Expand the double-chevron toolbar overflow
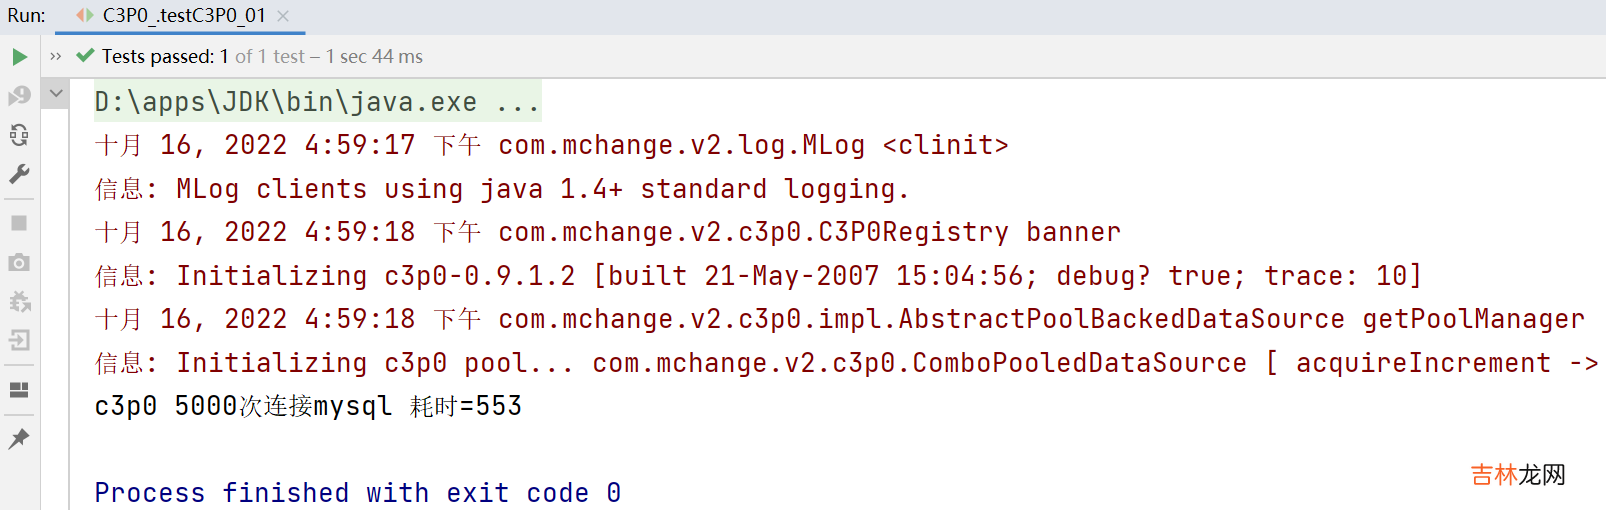The height and width of the screenshot is (510, 1606). click(x=56, y=57)
